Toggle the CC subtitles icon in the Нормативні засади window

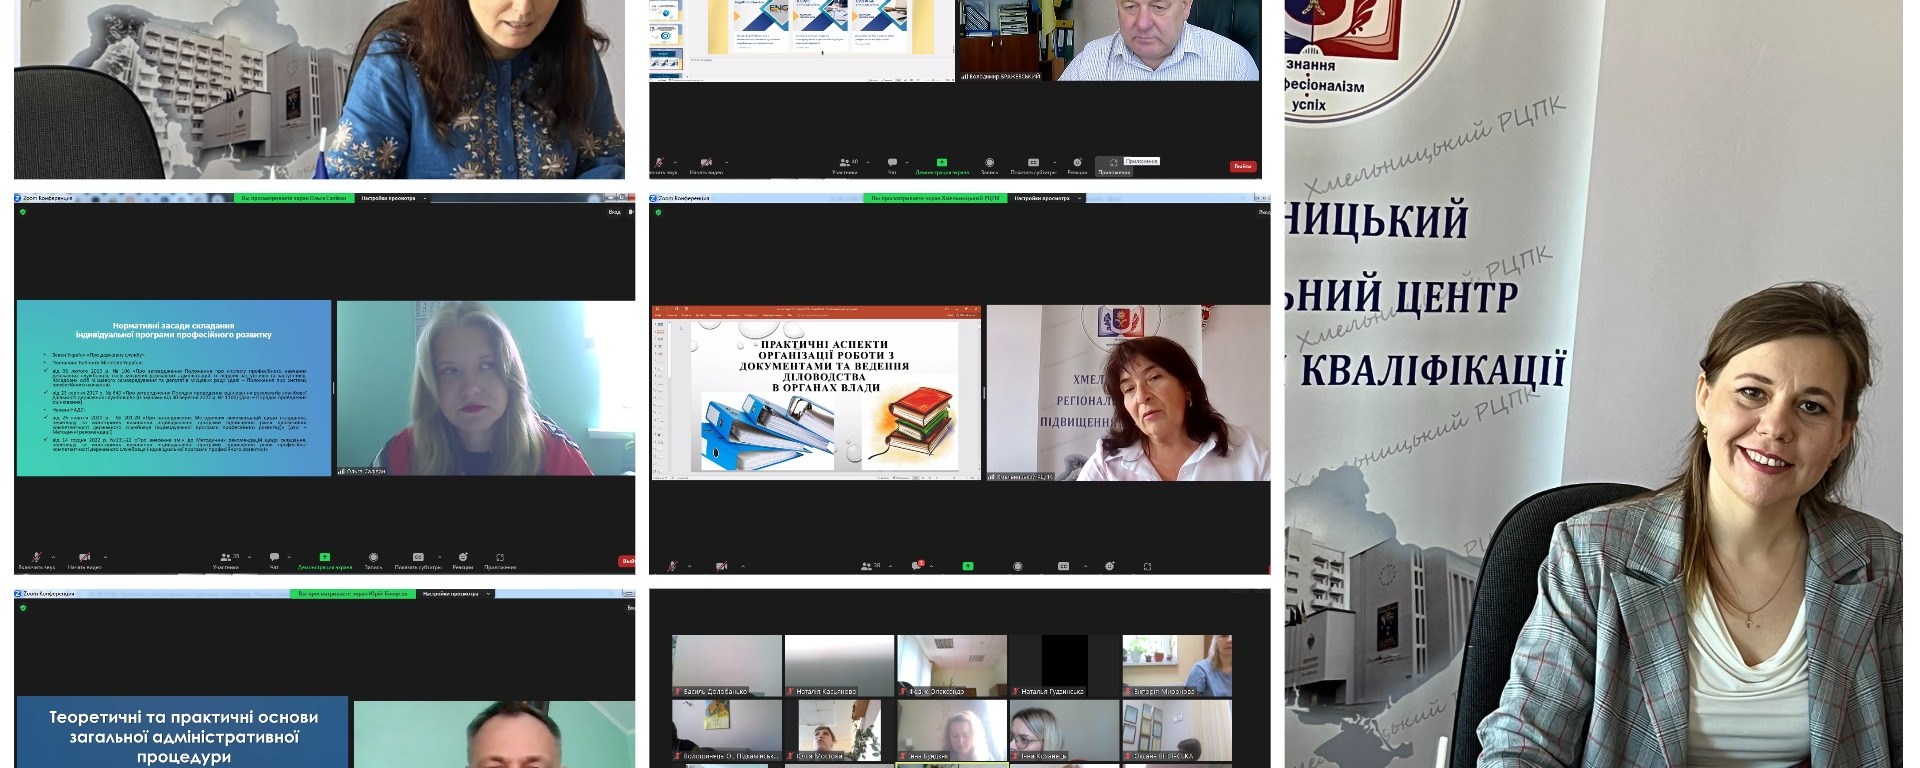pos(418,557)
